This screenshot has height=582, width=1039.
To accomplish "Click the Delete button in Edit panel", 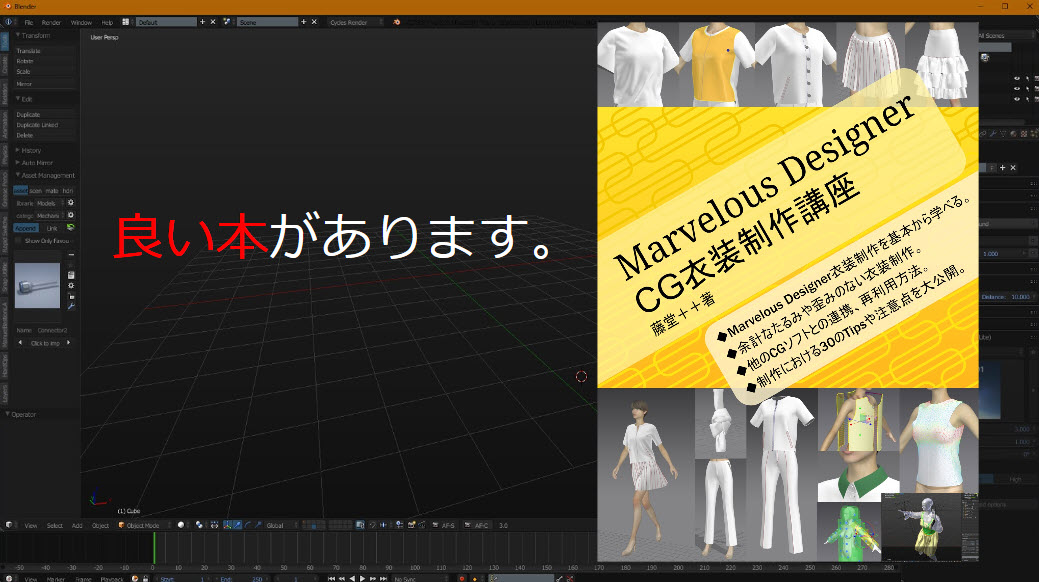I will coord(44,135).
